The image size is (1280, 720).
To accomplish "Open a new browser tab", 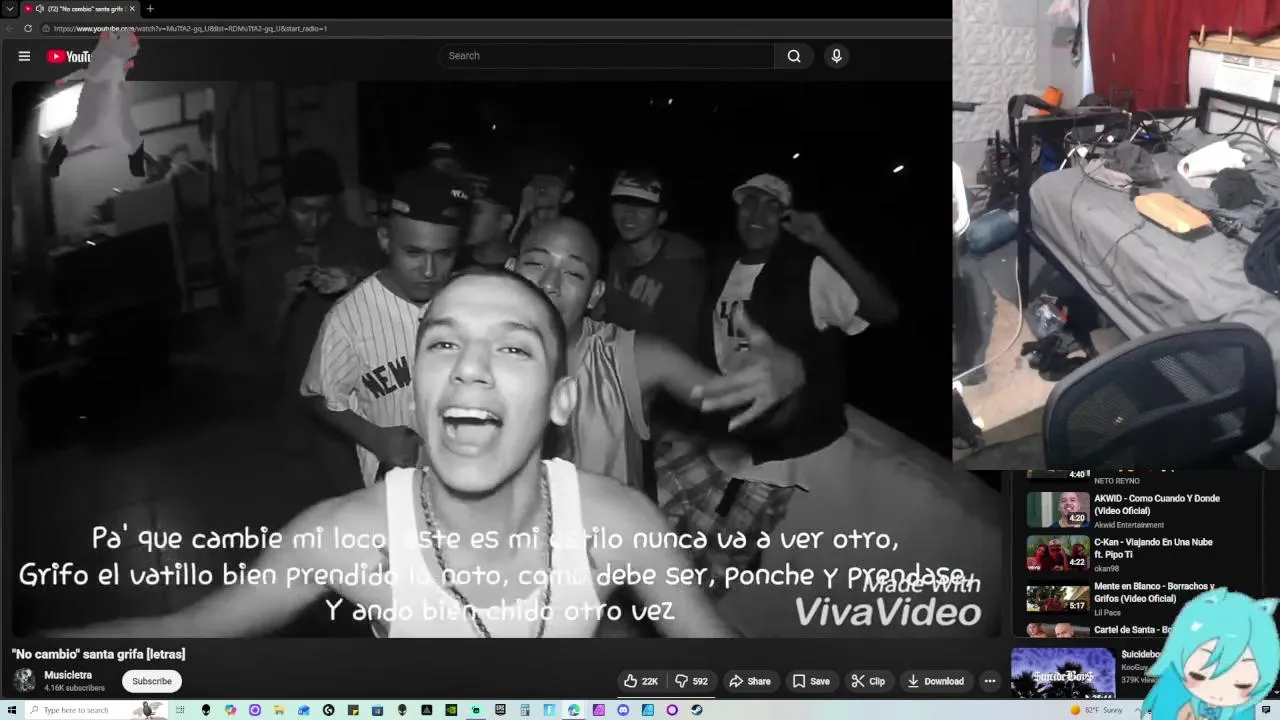I will coord(150,9).
